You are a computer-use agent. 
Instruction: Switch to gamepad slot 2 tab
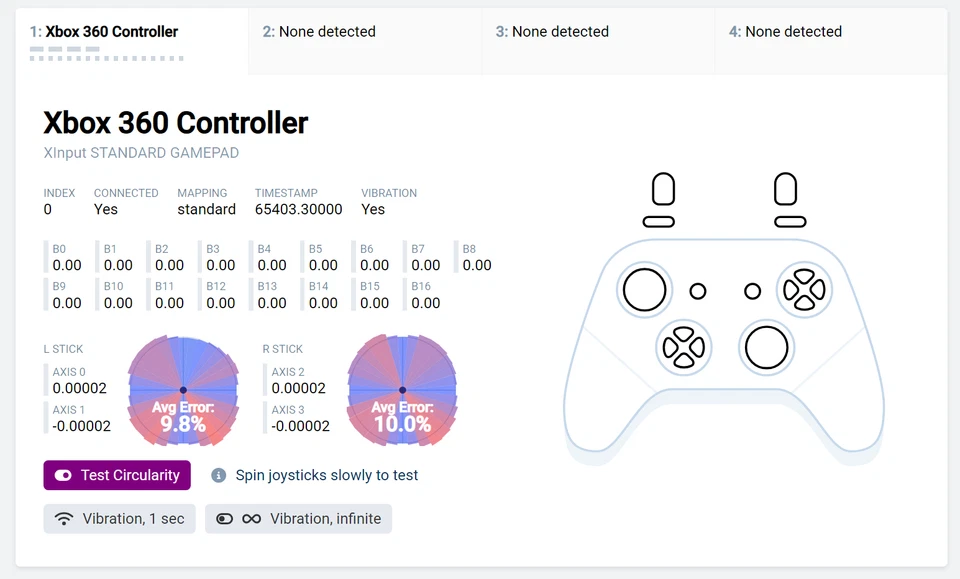tap(365, 42)
